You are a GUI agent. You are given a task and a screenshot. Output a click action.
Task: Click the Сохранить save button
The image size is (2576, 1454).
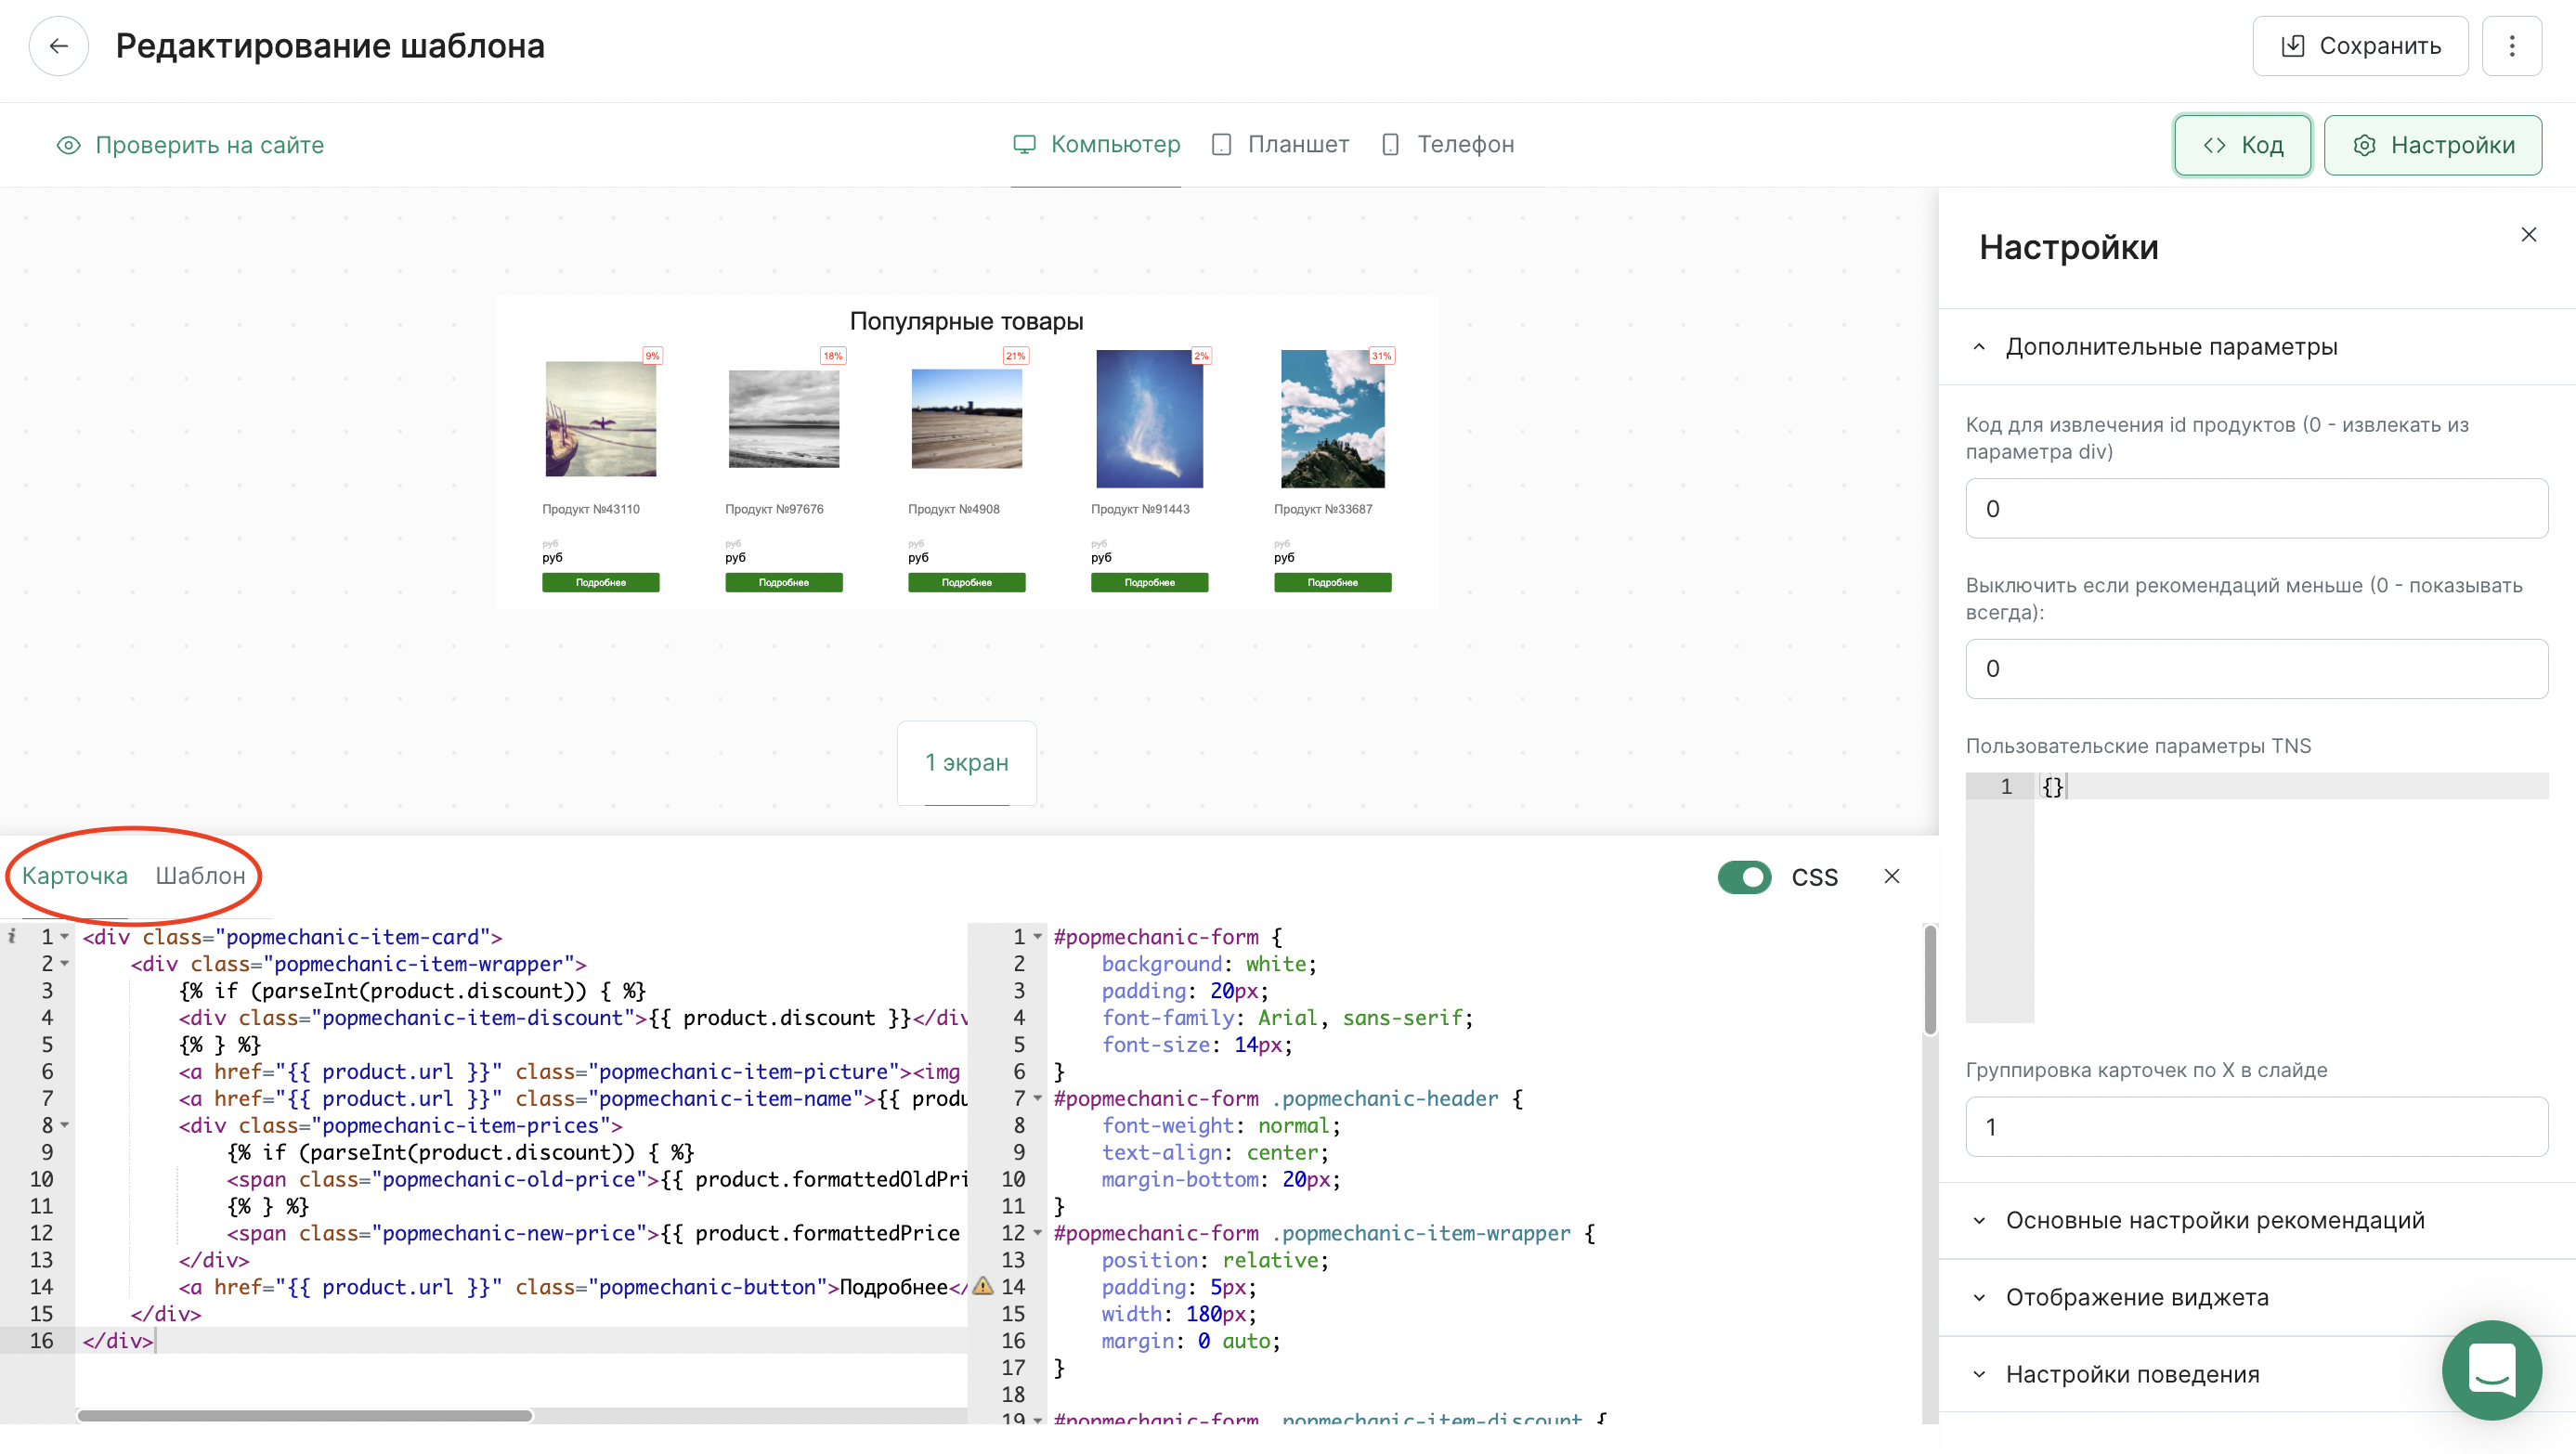(x=2360, y=46)
